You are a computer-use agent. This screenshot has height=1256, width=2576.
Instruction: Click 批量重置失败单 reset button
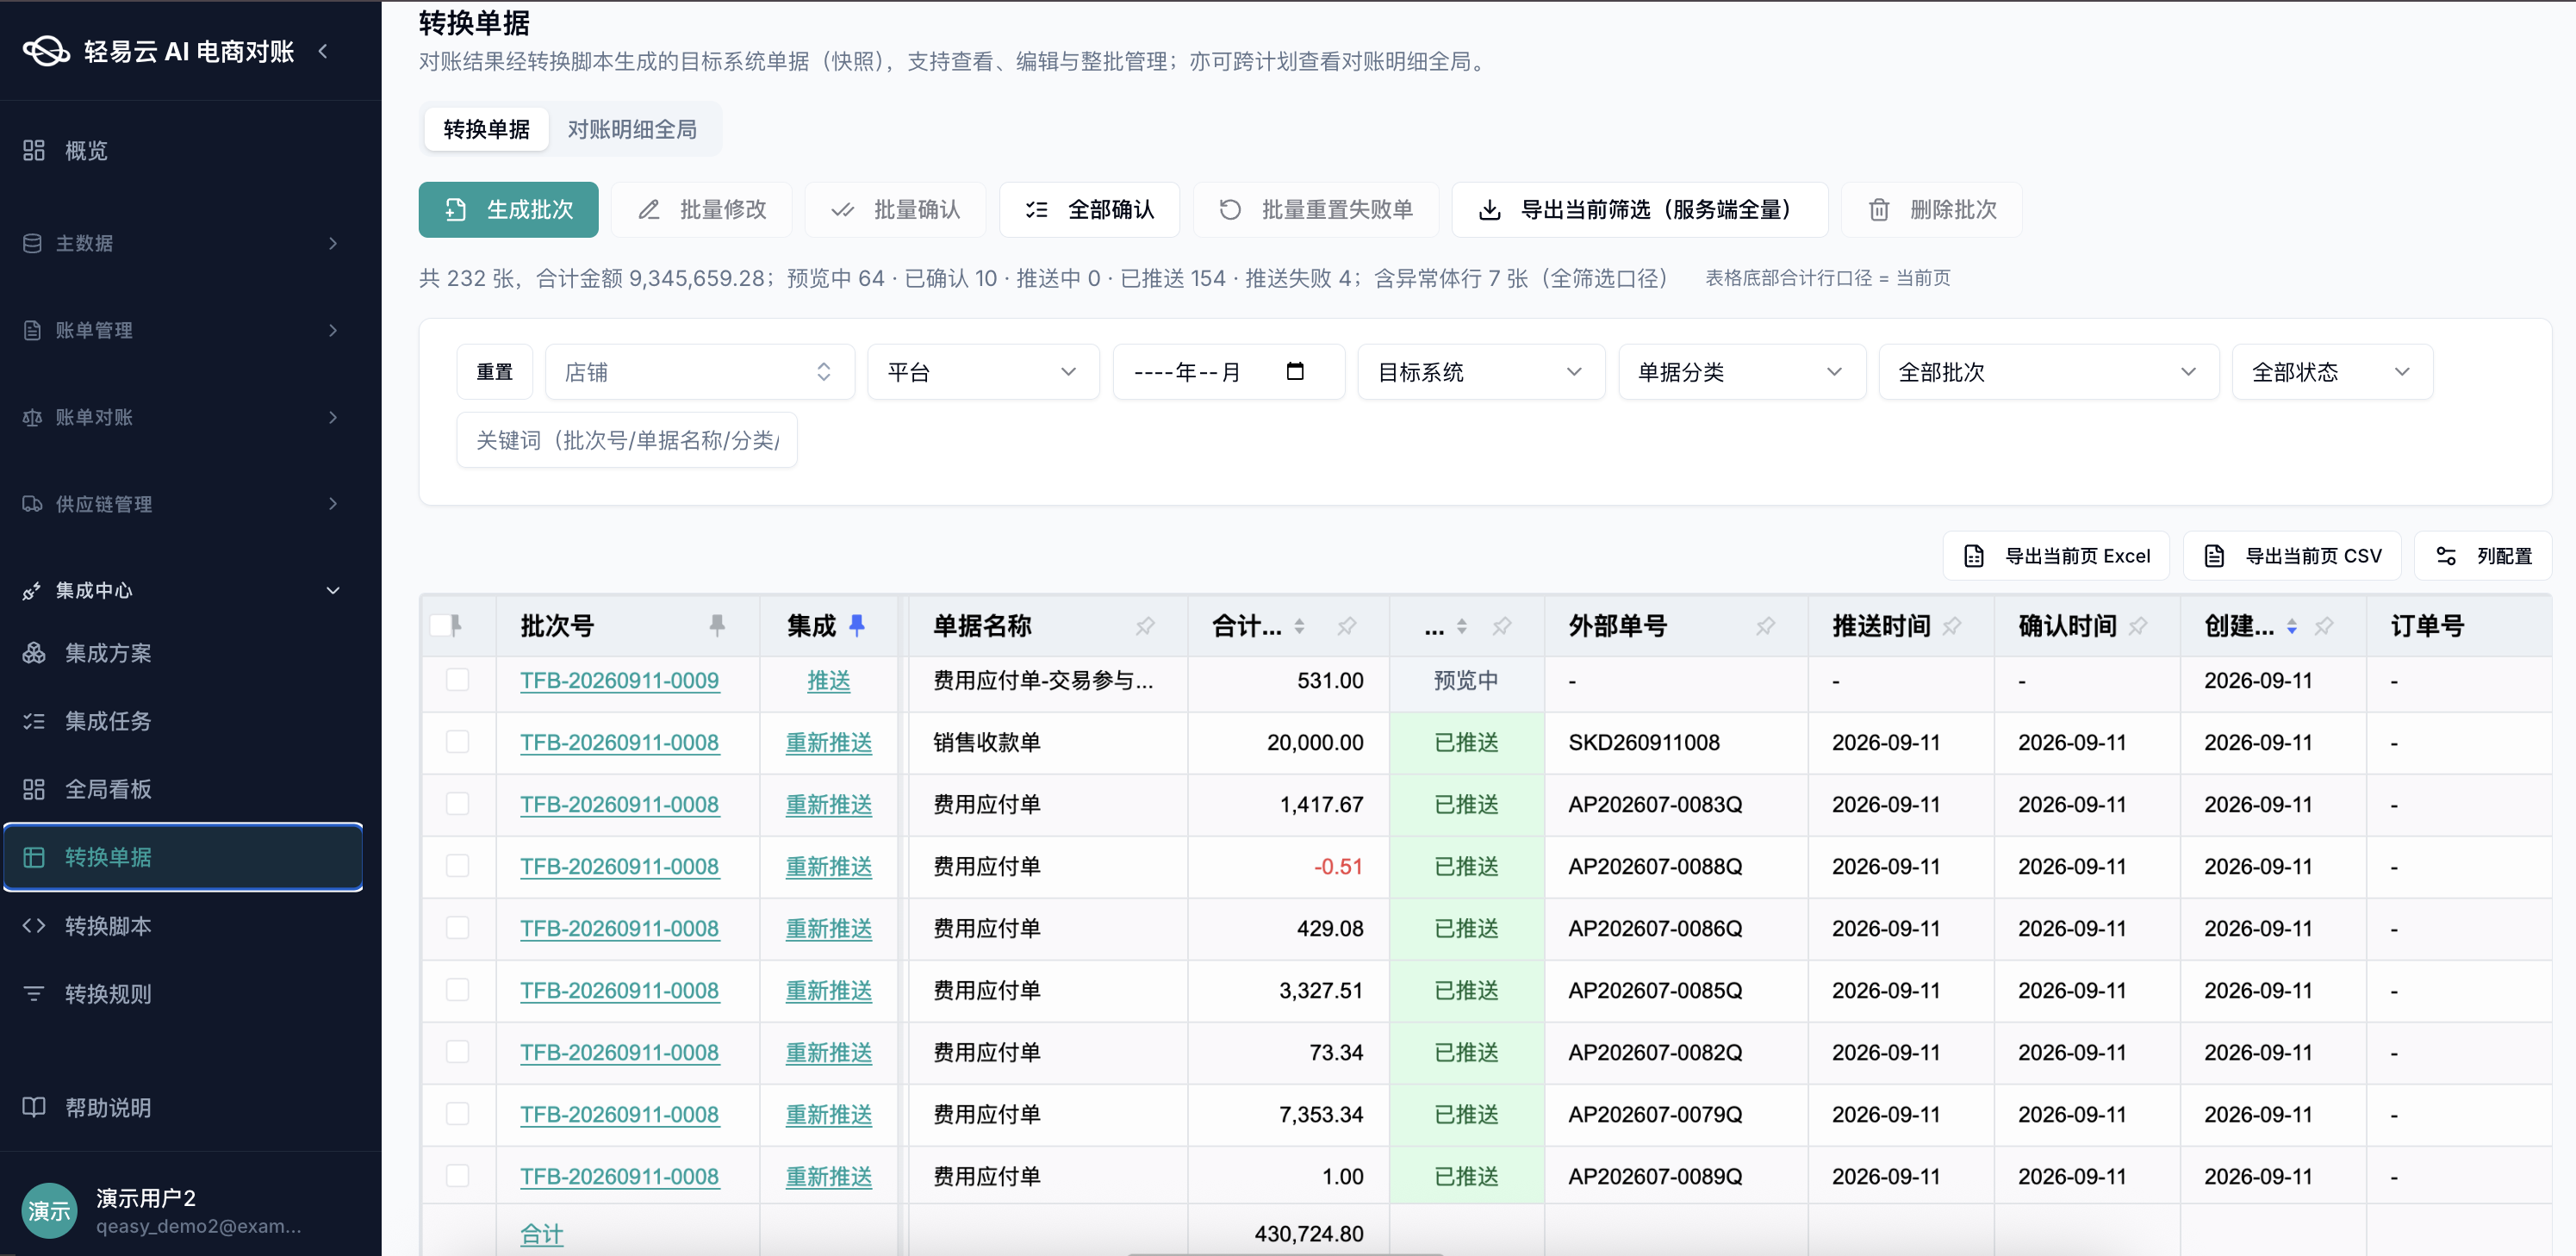[1316, 209]
